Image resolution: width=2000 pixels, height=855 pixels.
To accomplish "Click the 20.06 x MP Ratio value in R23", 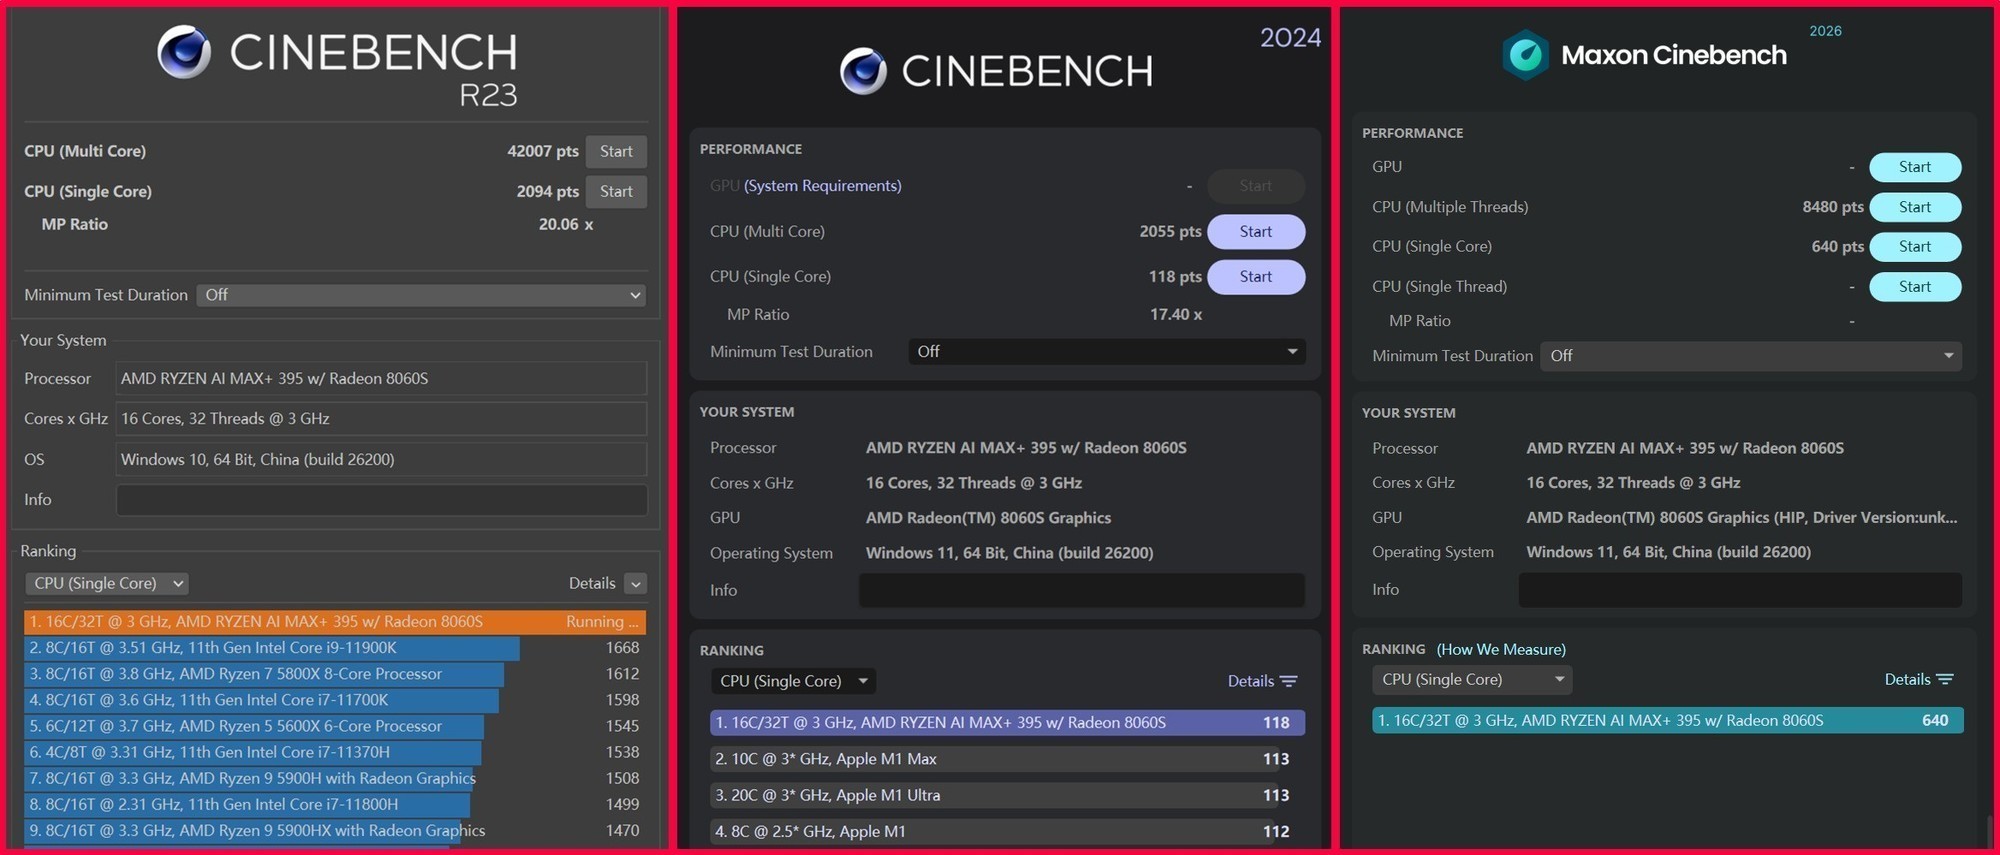I will (566, 224).
